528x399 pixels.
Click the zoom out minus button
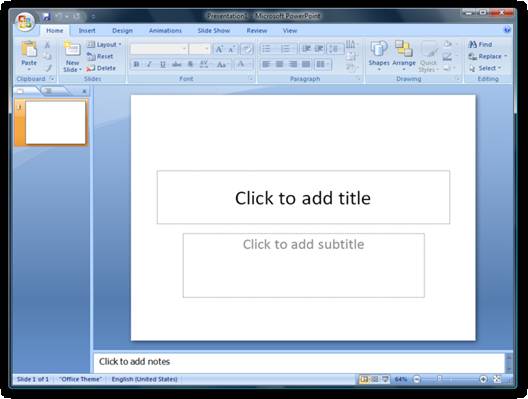[x=417, y=379]
